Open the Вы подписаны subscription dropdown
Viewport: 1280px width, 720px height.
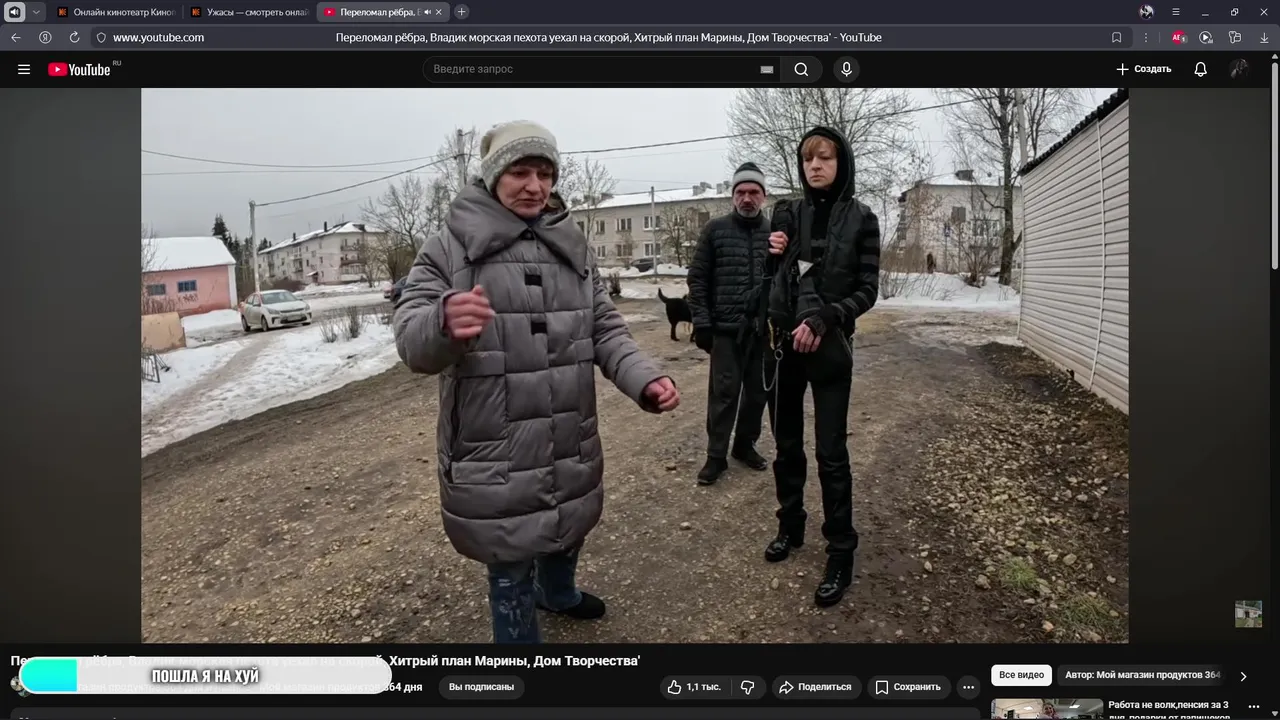point(481,687)
